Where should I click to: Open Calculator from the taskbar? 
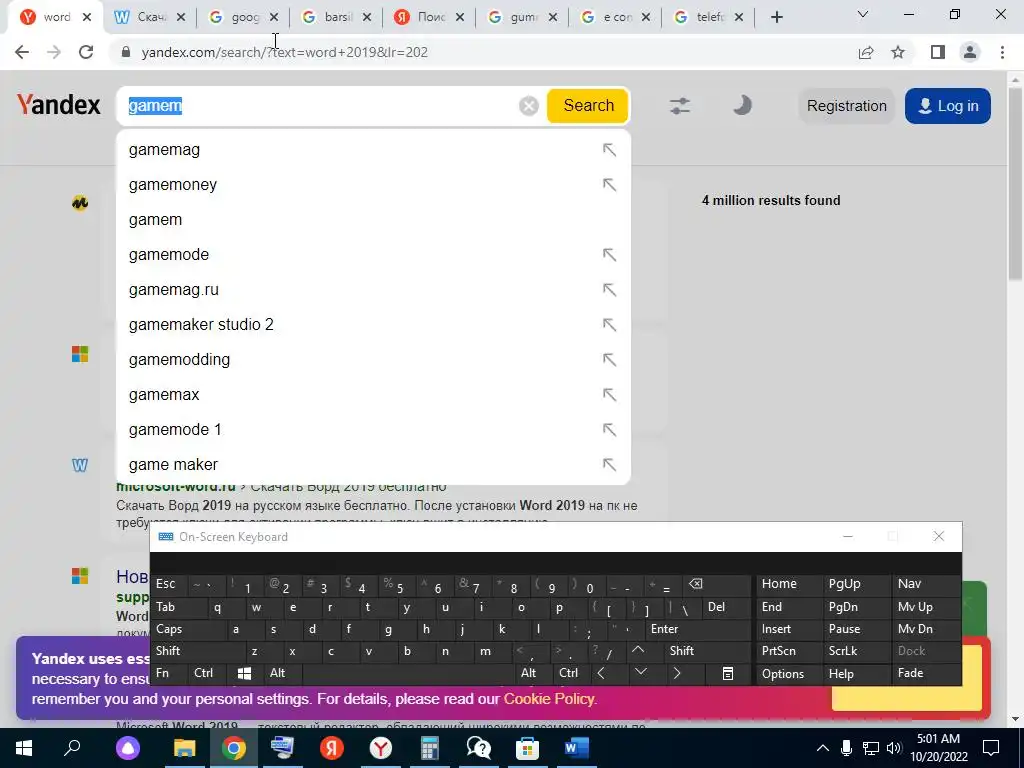coord(429,748)
